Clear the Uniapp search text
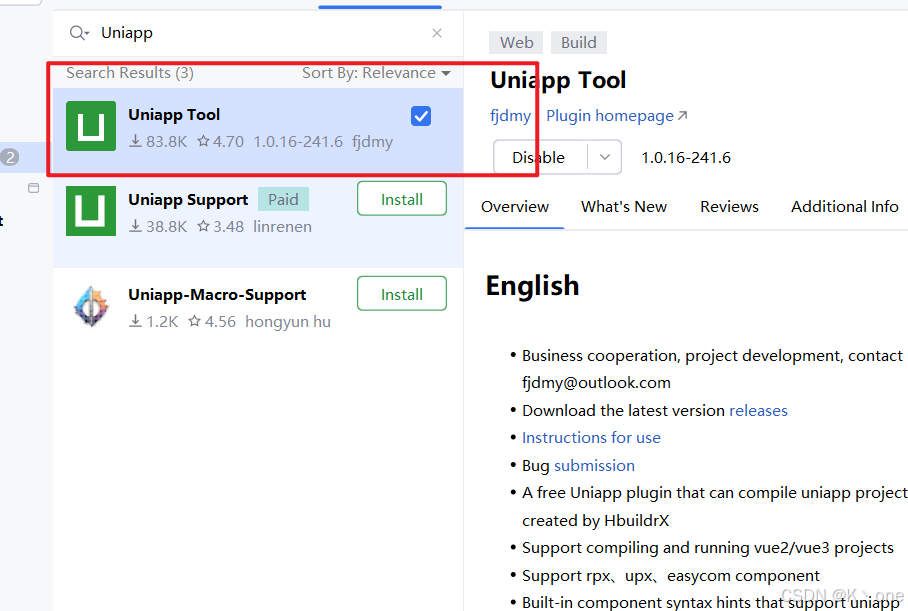Screen dimensions: 908x611 pos(437,33)
